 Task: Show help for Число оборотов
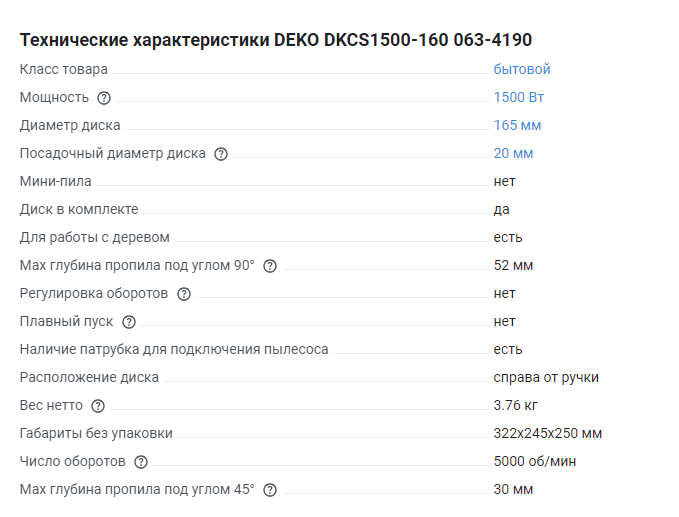[x=141, y=462]
